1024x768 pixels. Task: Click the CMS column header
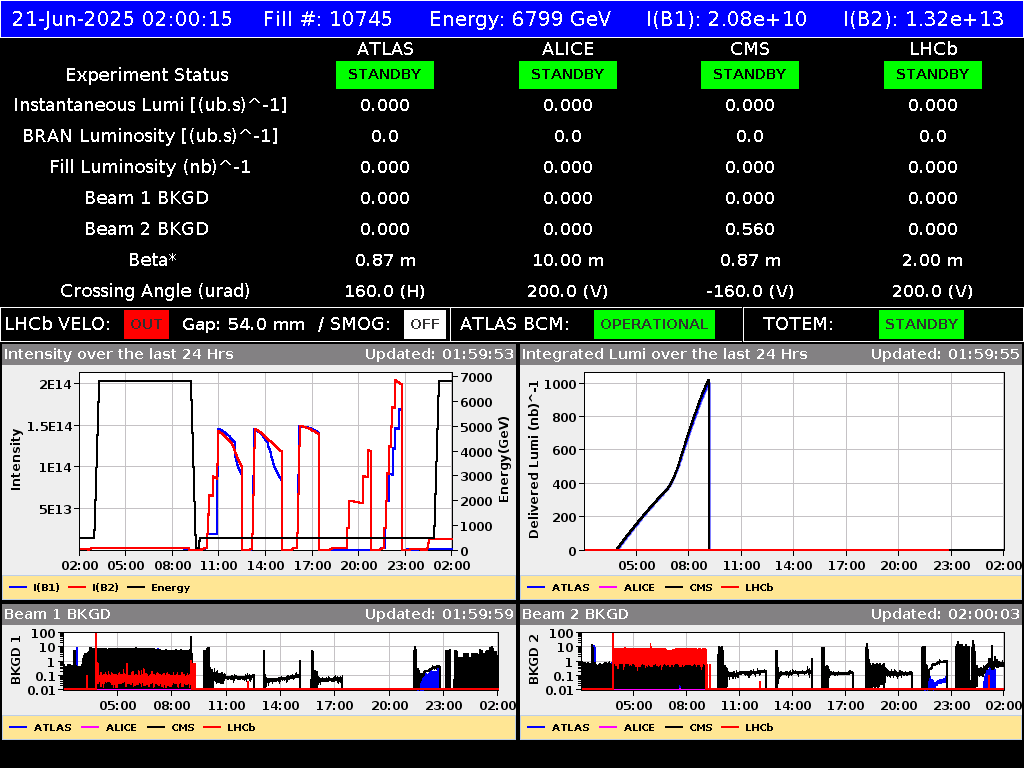pyautogui.click(x=750, y=49)
